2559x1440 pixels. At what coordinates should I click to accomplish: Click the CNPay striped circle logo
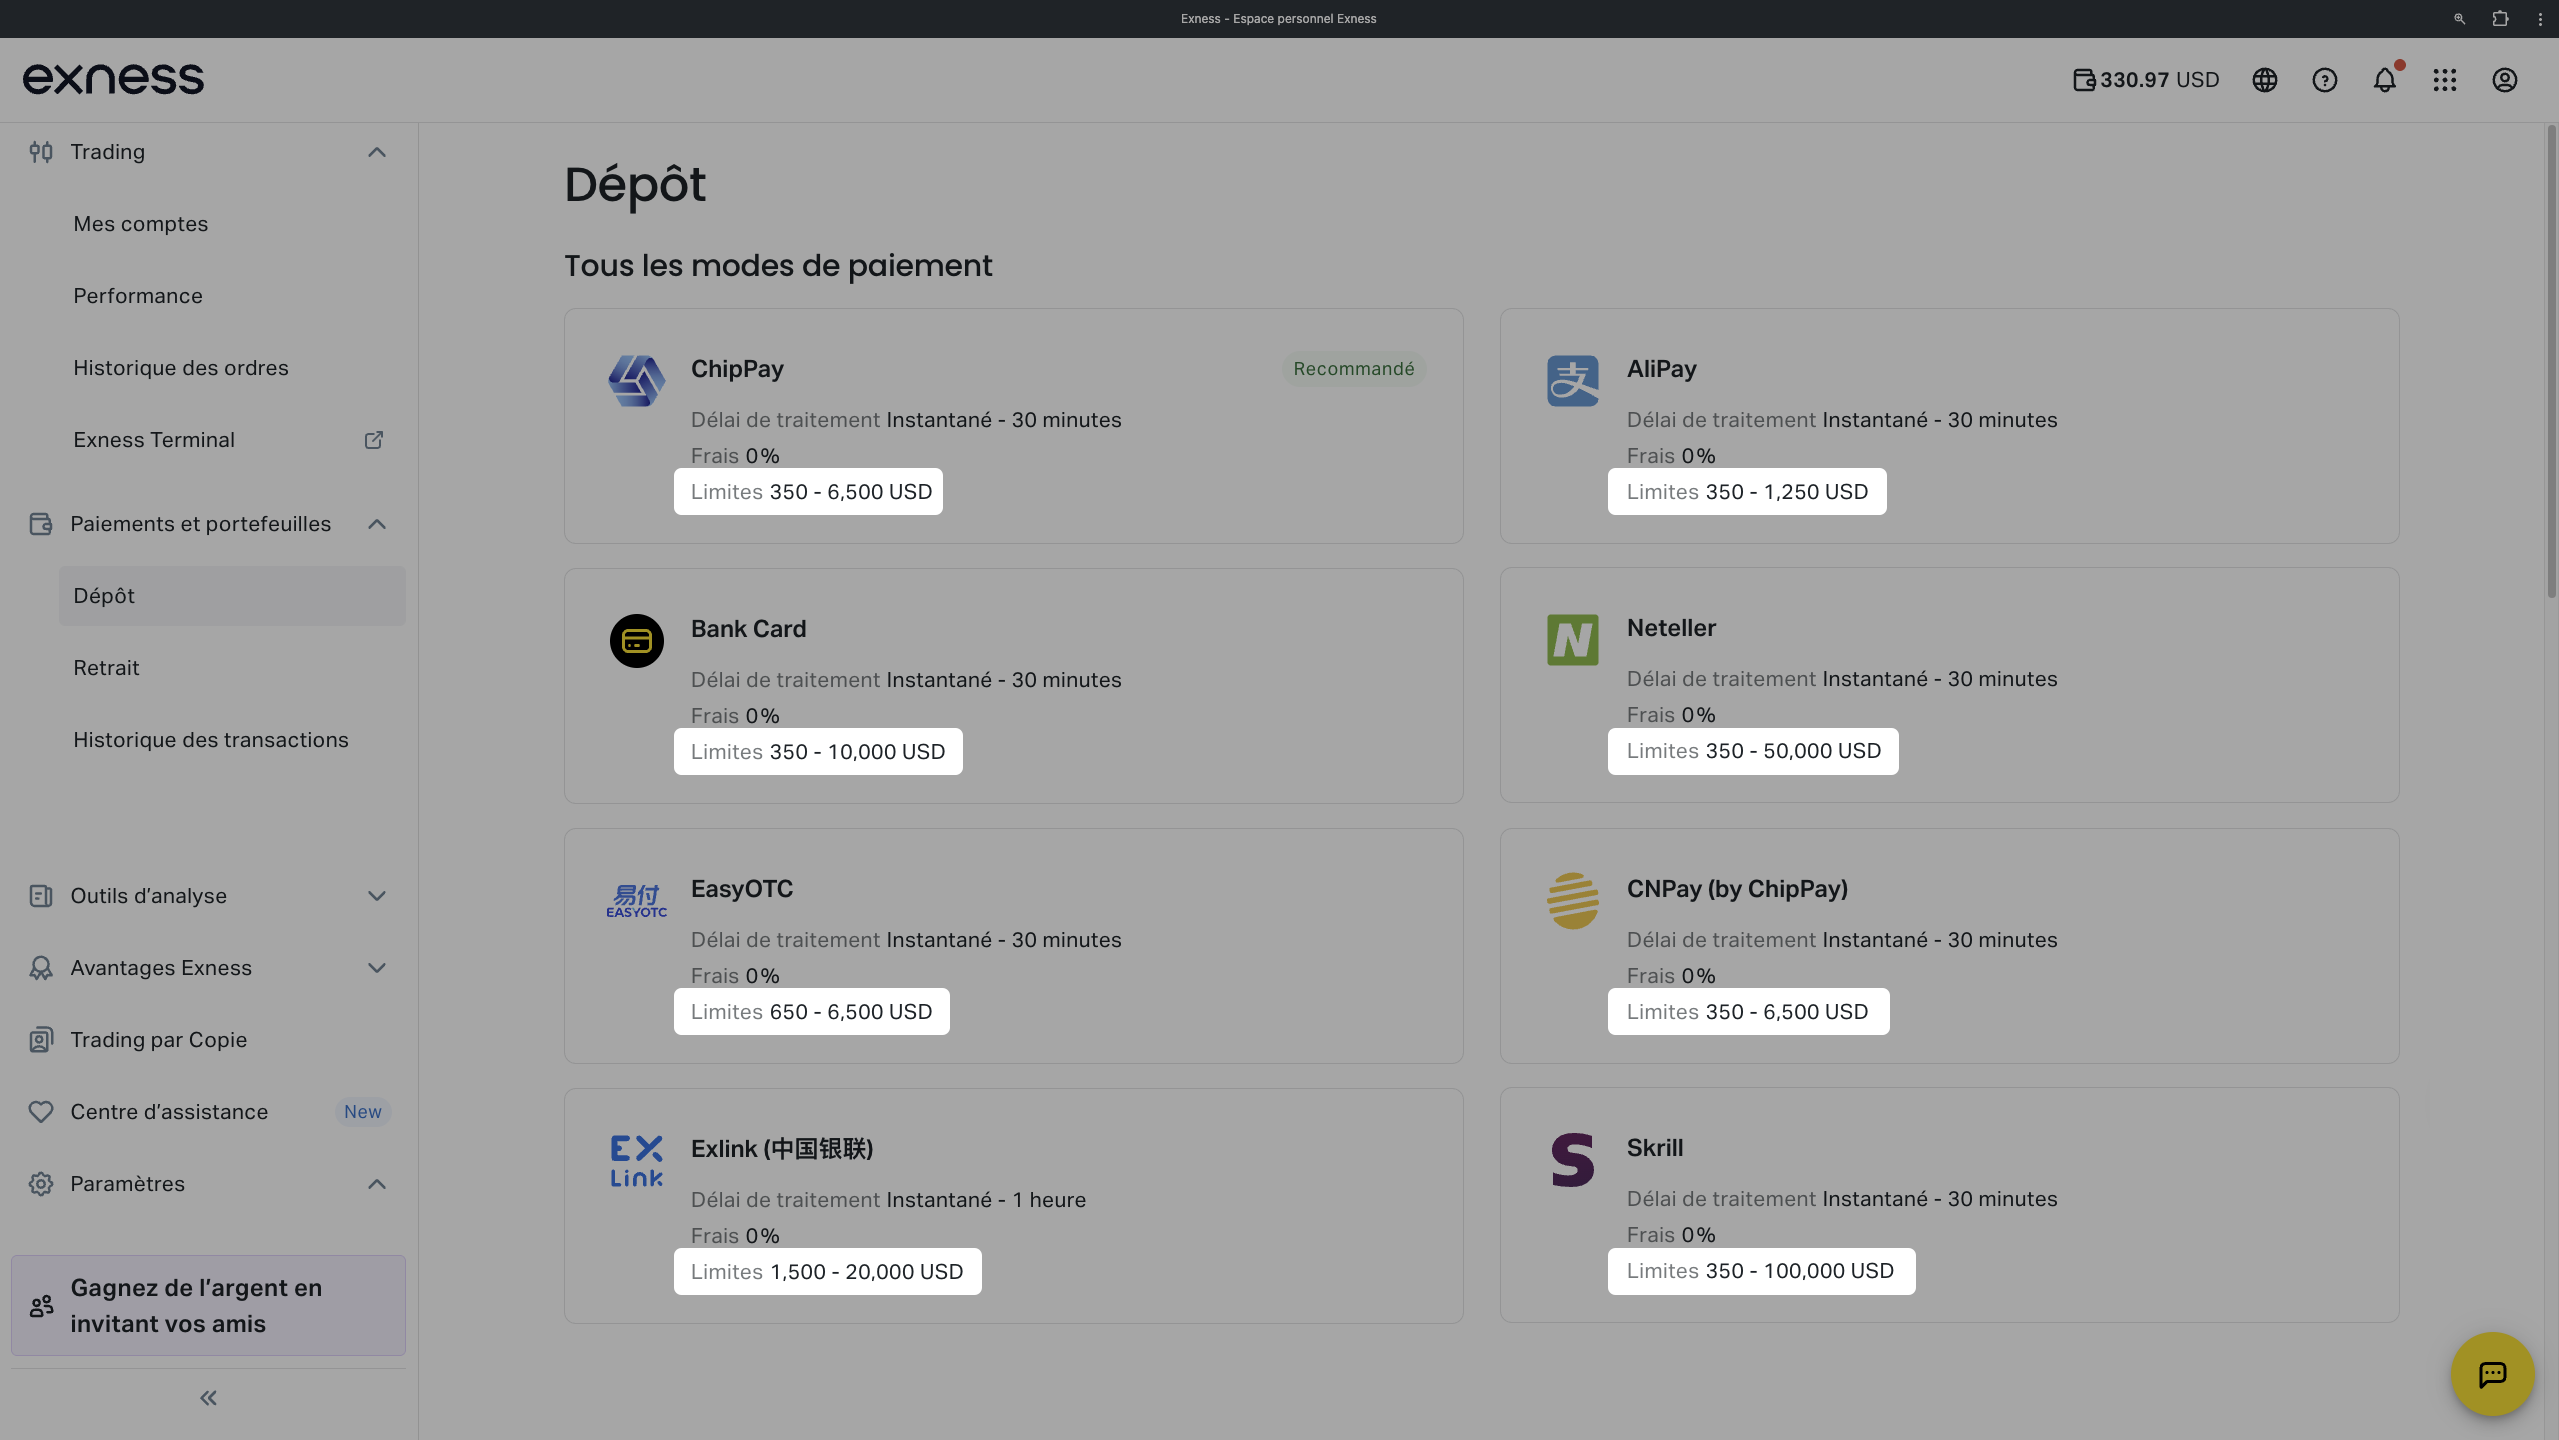(1573, 901)
